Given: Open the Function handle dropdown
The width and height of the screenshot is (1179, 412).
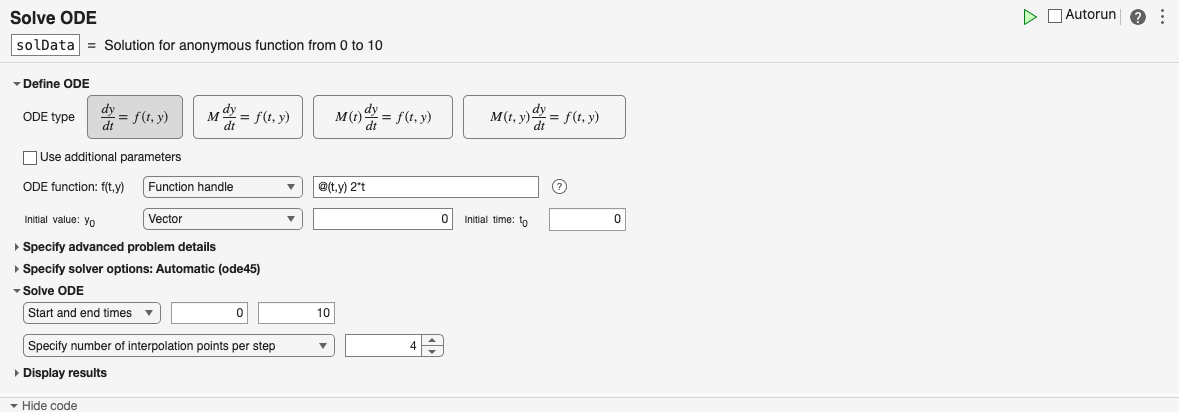Looking at the screenshot, I should coord(222,187).
